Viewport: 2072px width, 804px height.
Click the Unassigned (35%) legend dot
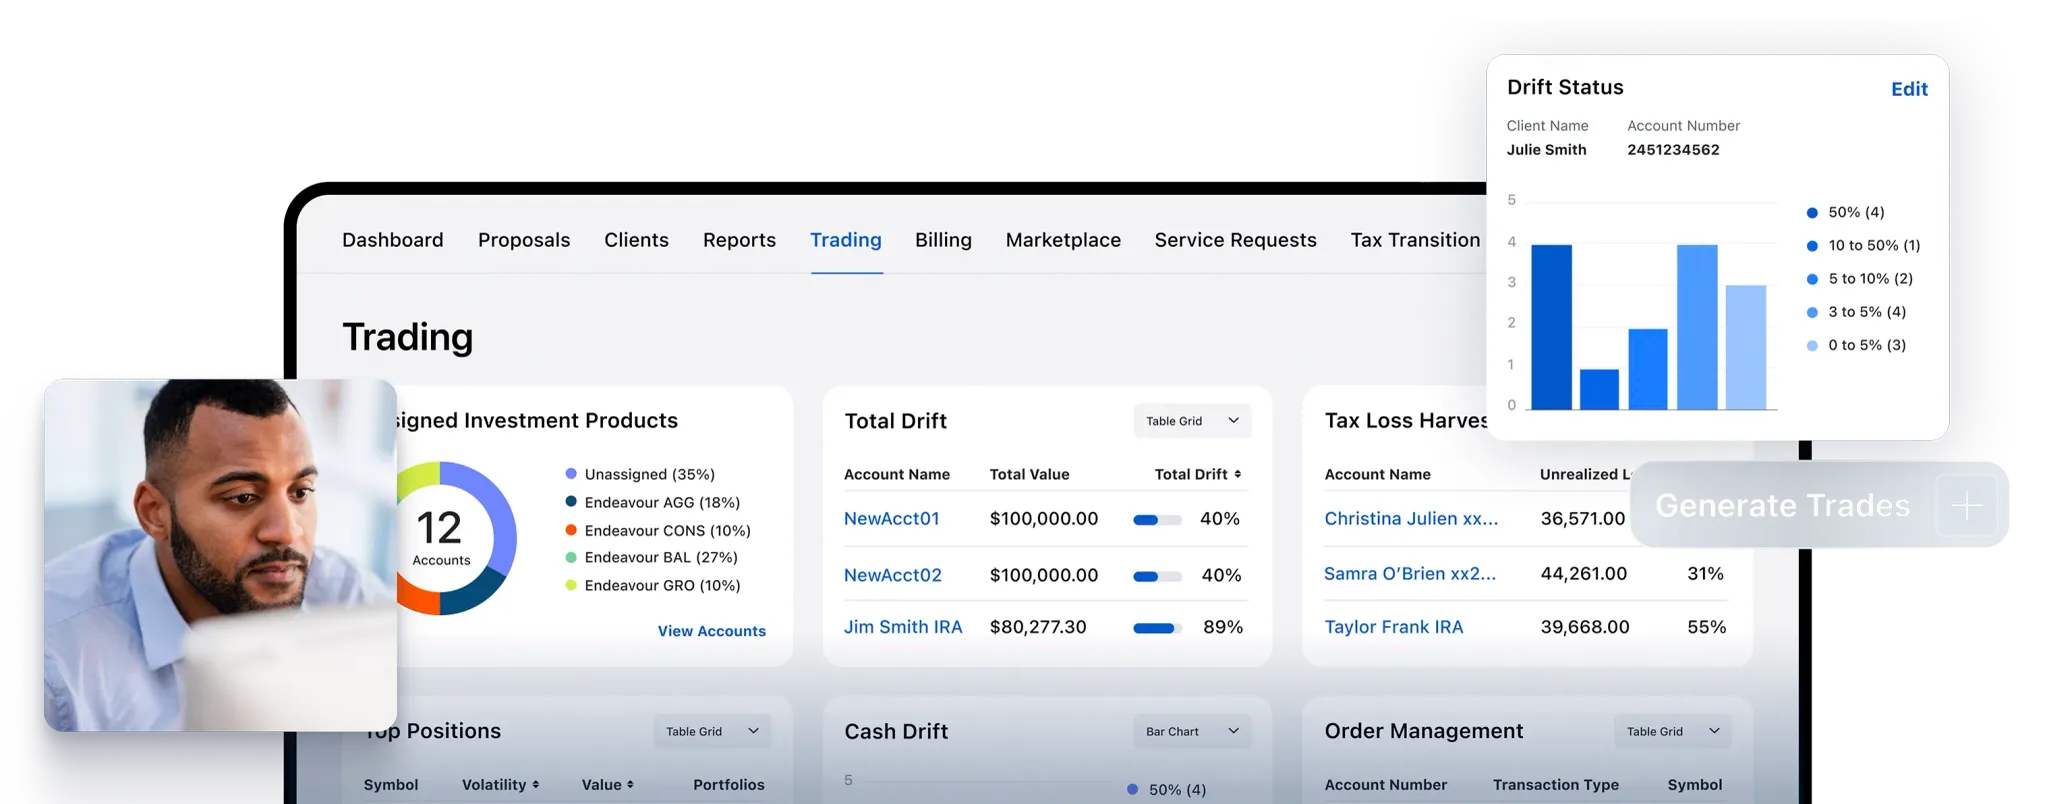tap(571, 474)
